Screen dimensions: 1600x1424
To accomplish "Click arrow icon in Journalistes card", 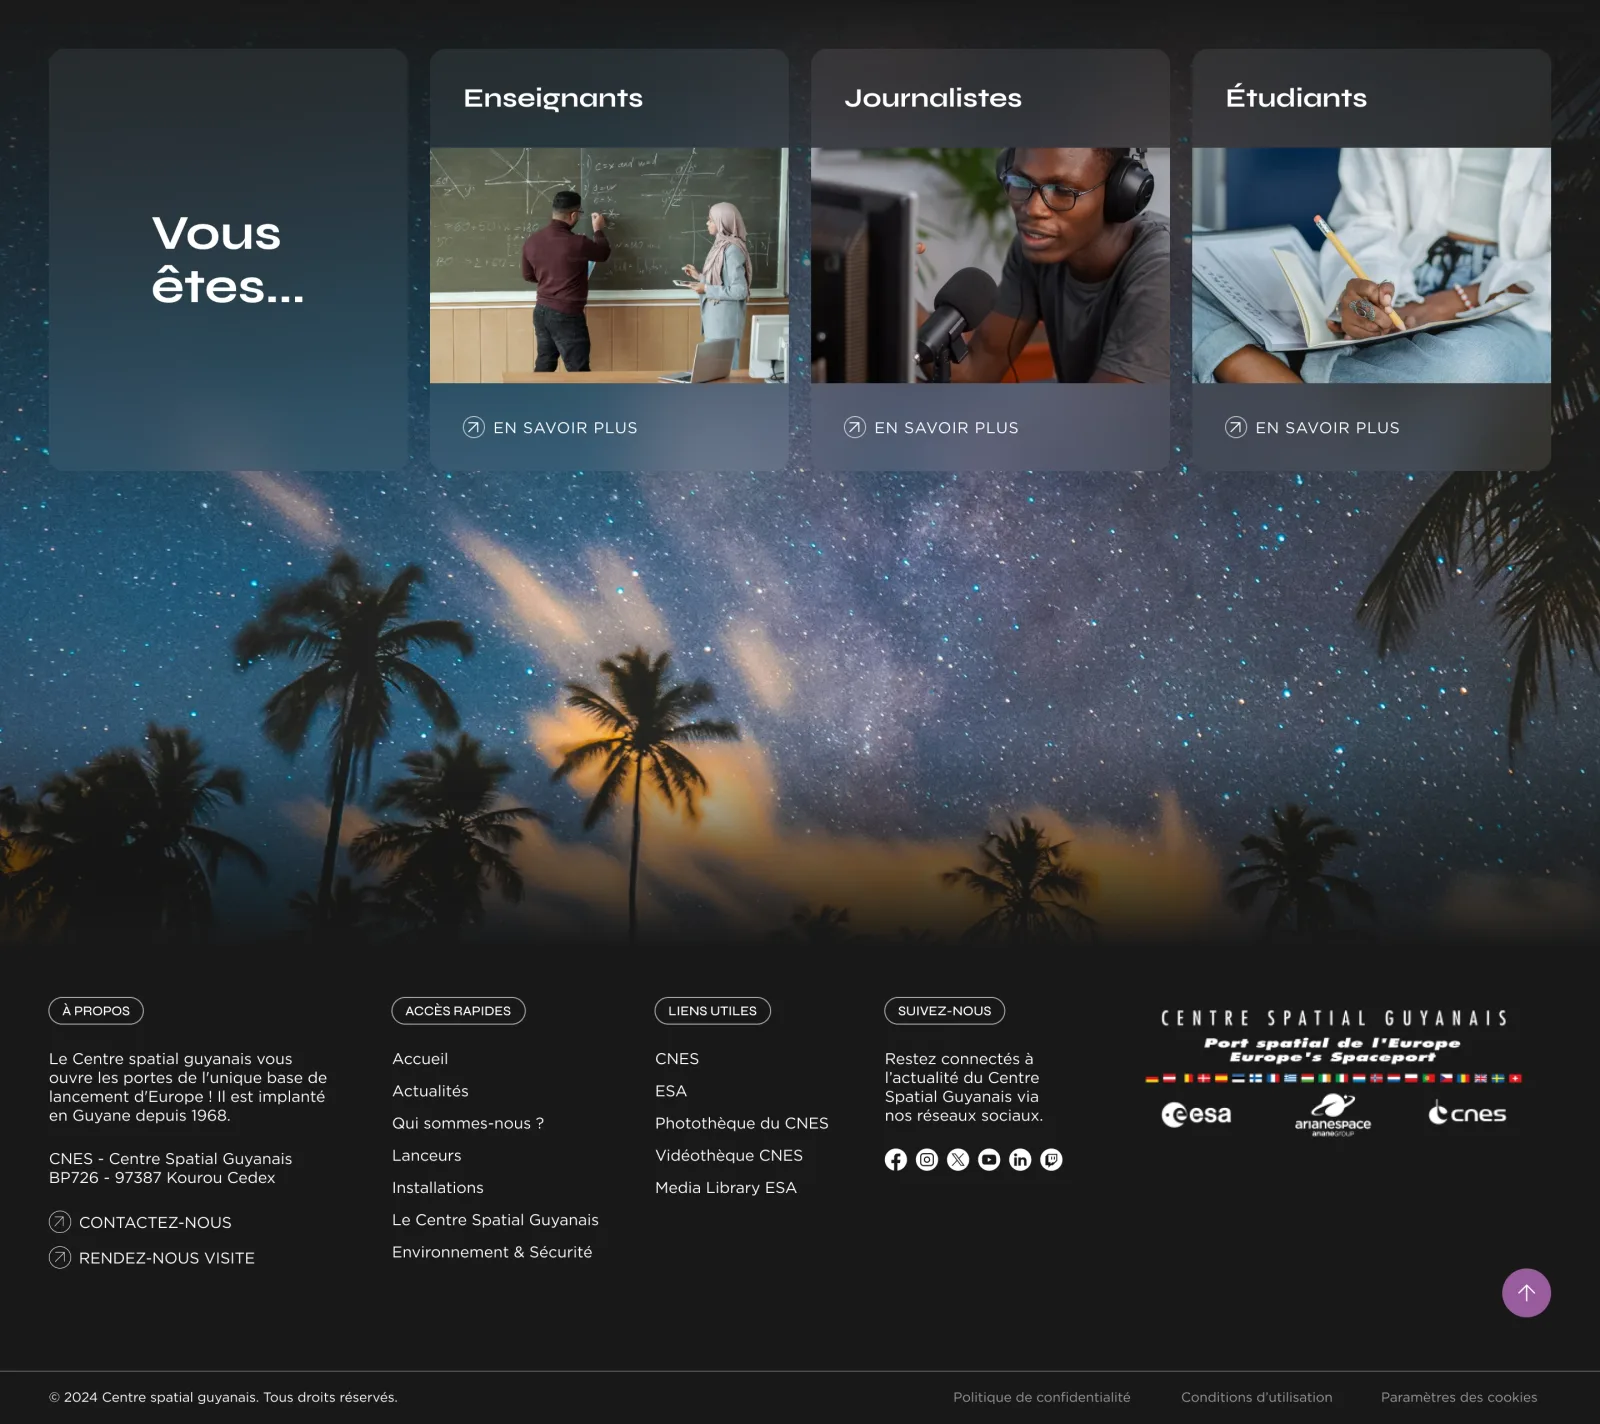I will pos(855,427).
